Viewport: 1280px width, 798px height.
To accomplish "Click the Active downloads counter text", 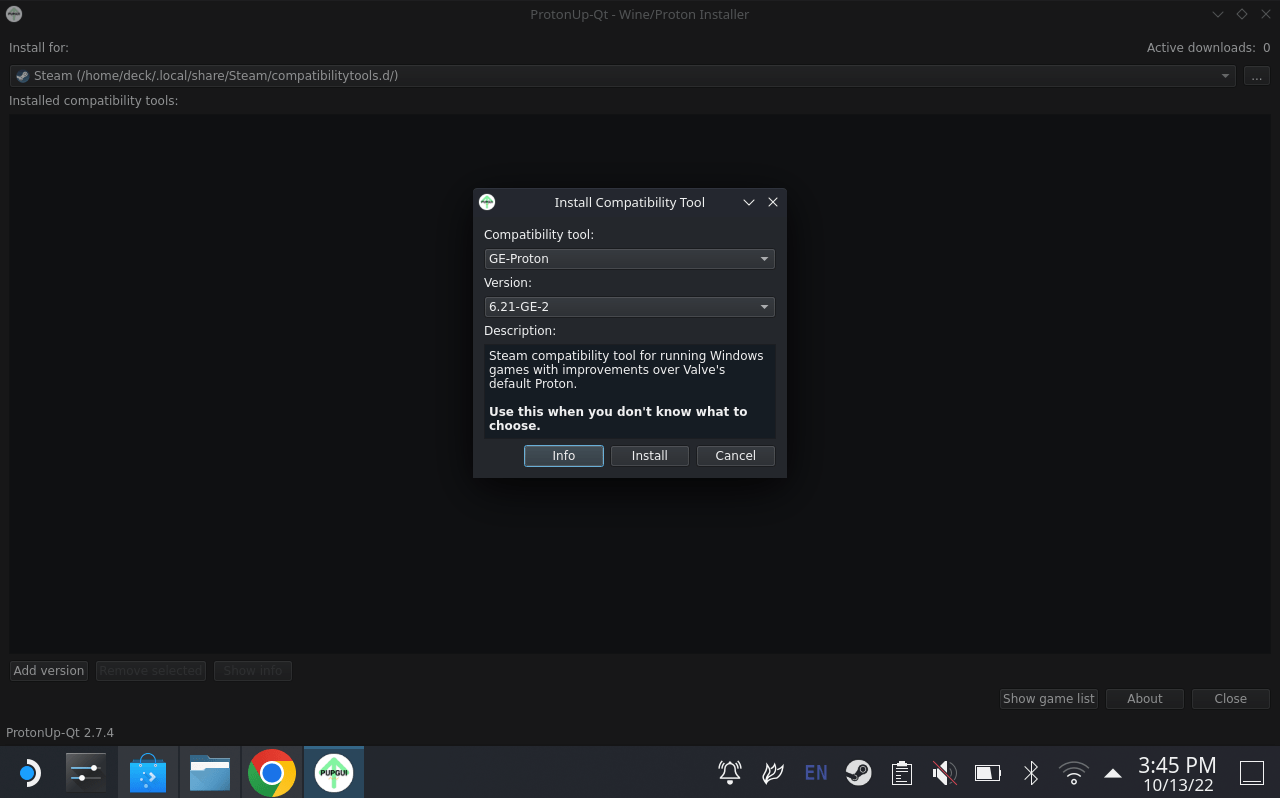I will click(x=1209, y=48).
